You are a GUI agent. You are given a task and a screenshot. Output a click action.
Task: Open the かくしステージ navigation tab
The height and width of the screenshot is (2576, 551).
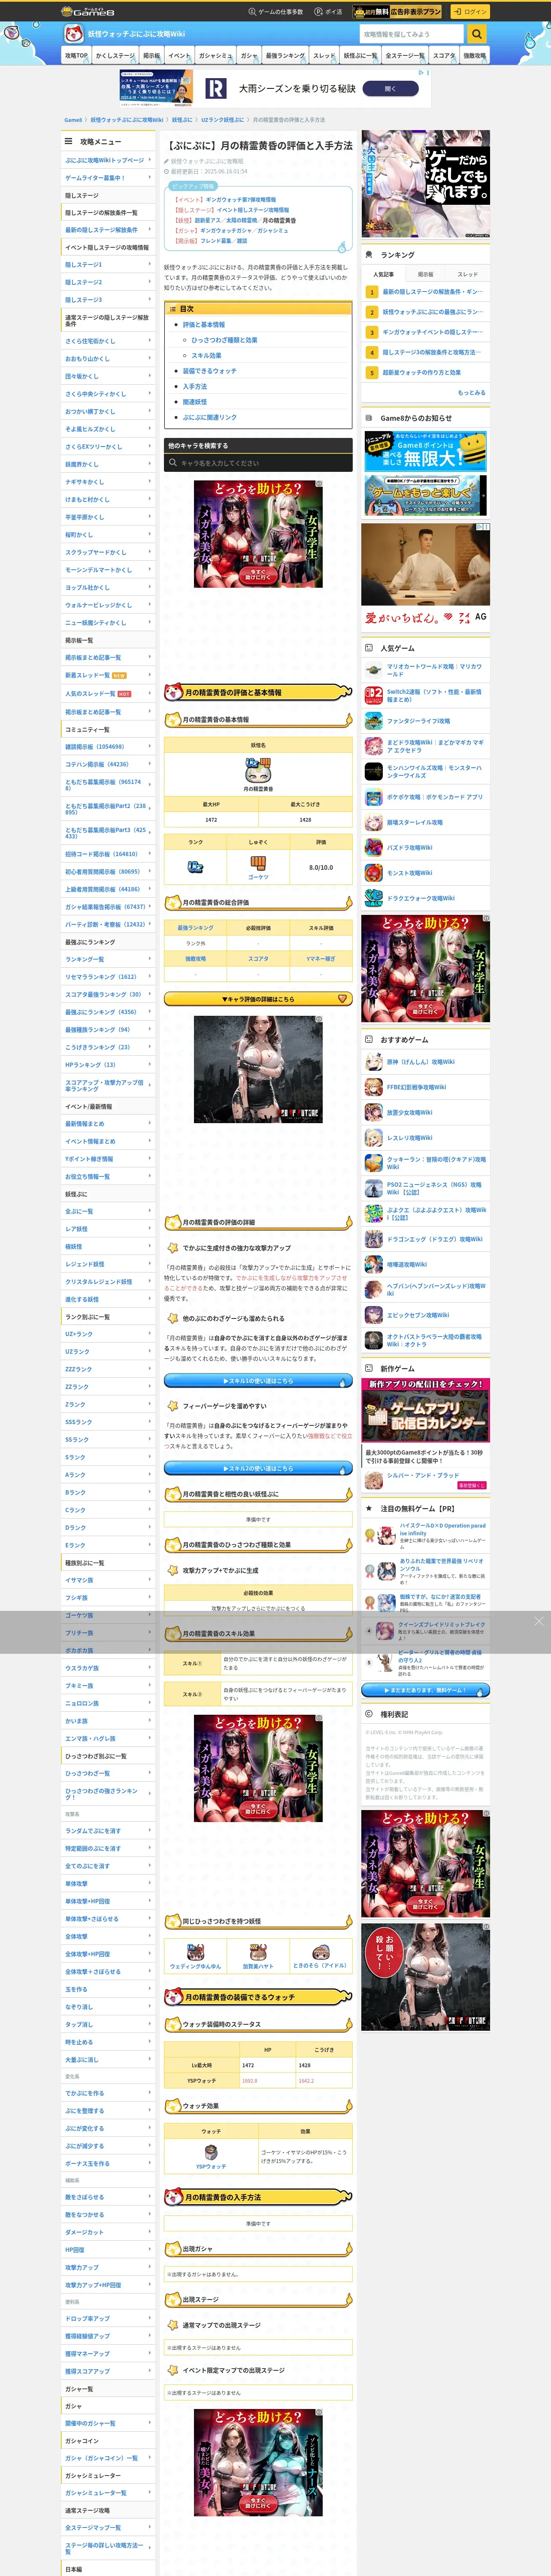click(115, 56)
